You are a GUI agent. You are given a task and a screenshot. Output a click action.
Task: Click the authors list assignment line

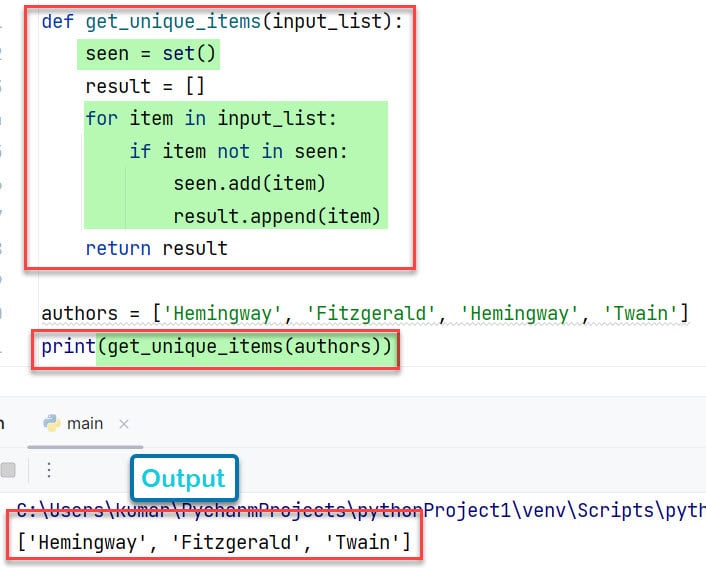[x=365, y=313]
